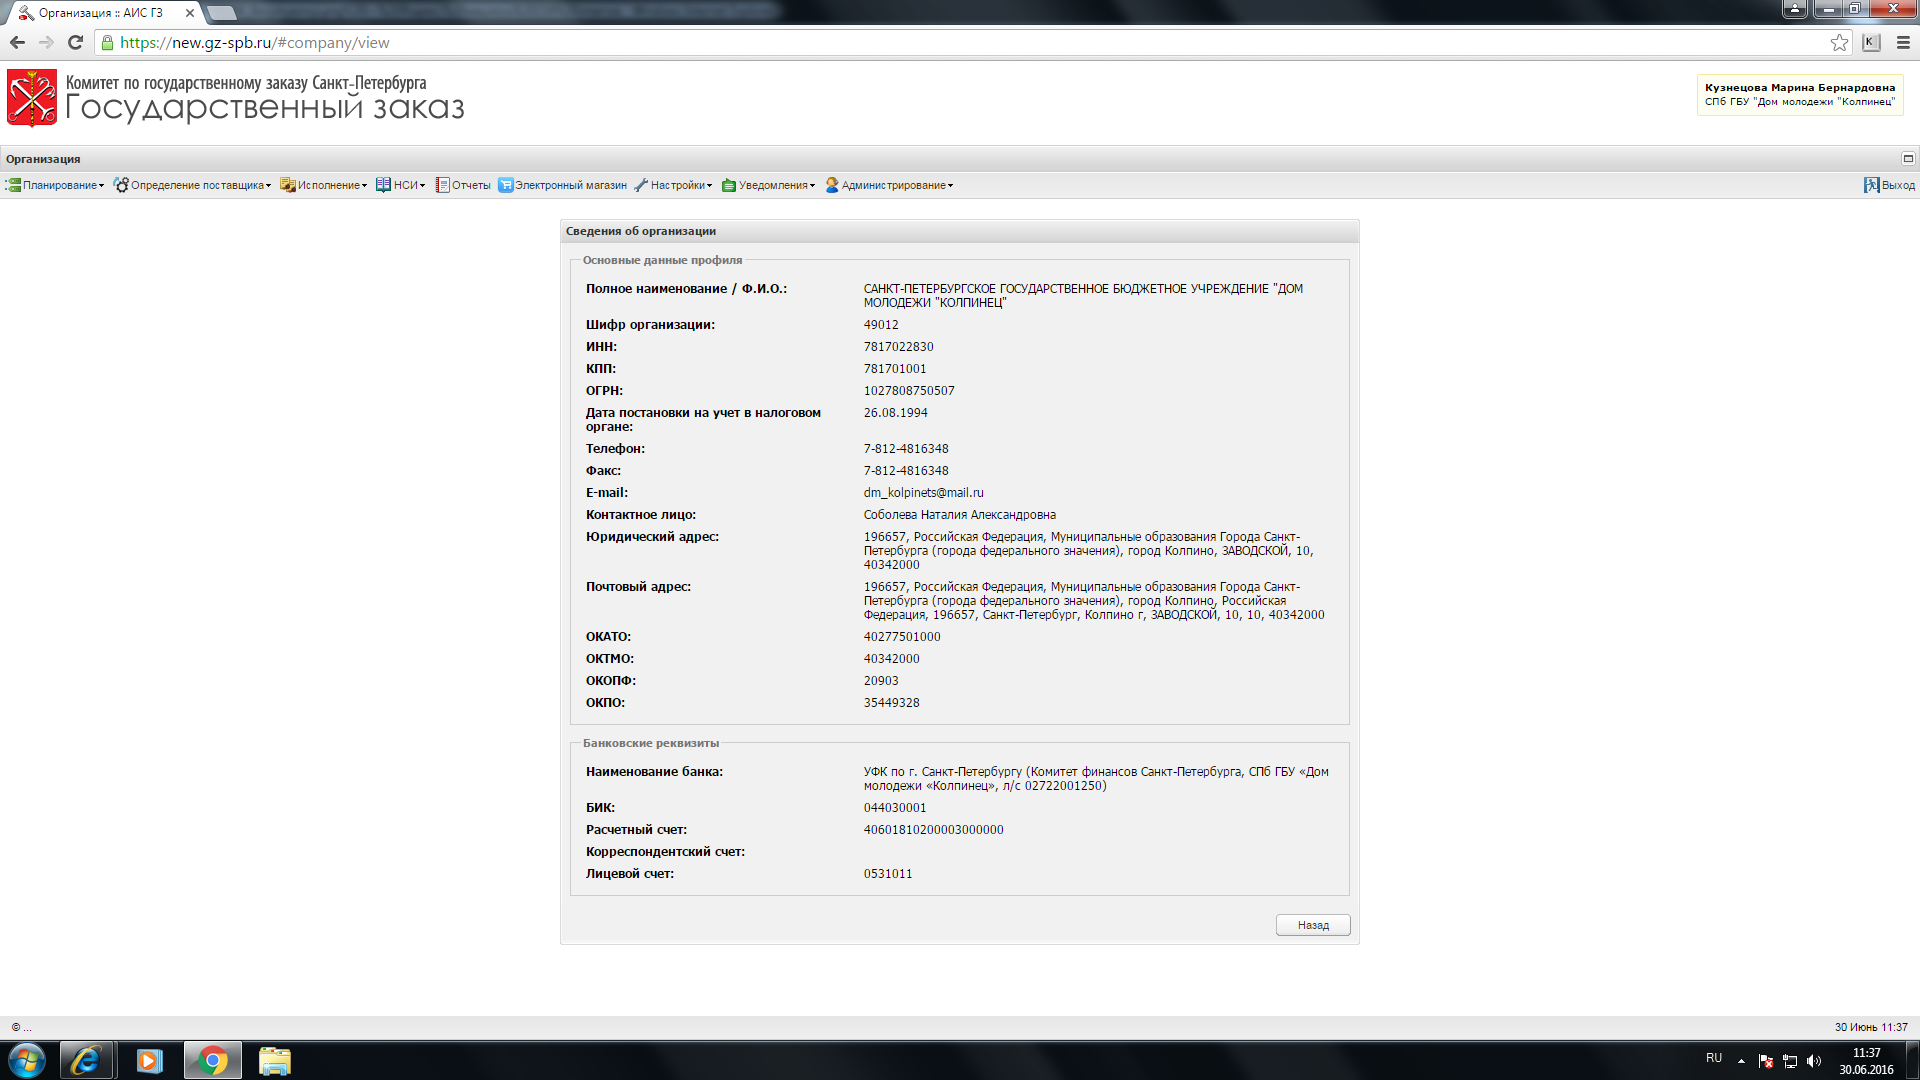
Task: Reload the page in browser
Action: (x=75, y=42)
